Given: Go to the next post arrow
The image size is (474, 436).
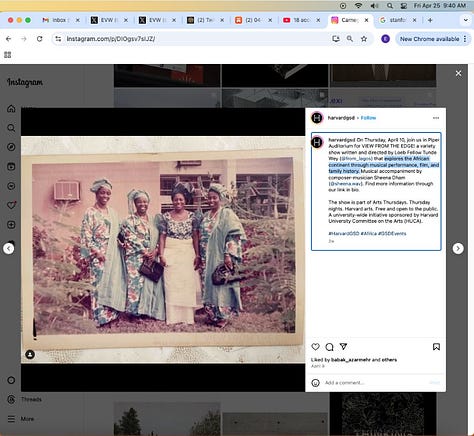Looking at the screenshot, I should tap(458, 248).
